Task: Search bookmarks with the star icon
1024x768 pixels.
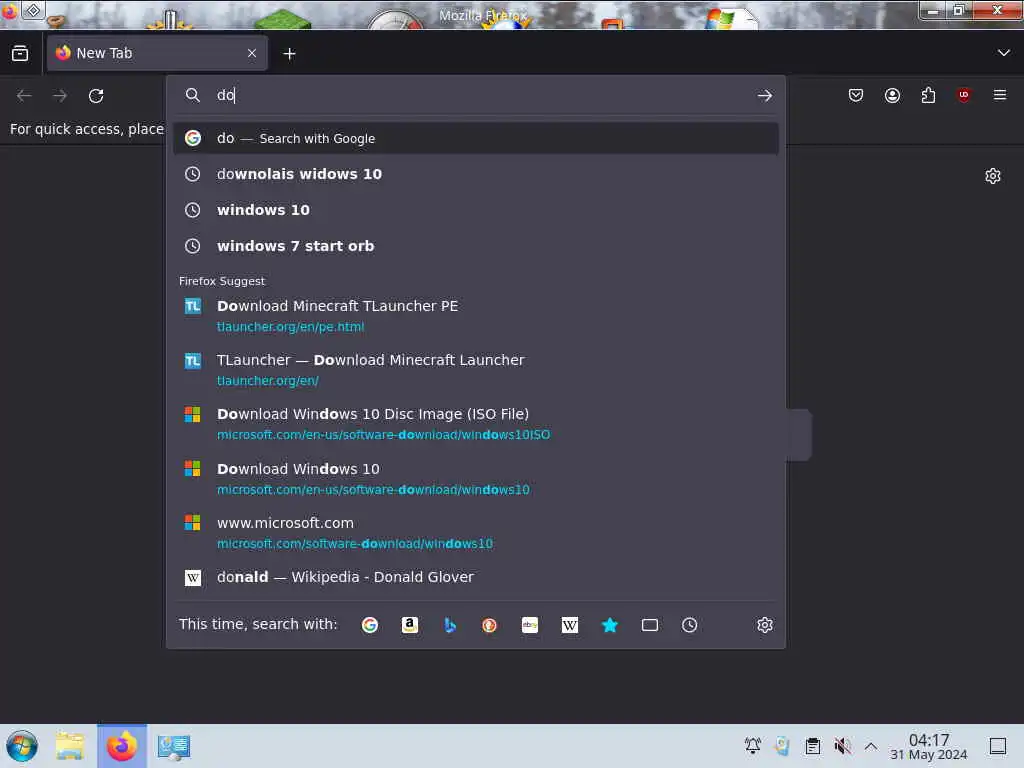Action: tap(609, 625)
